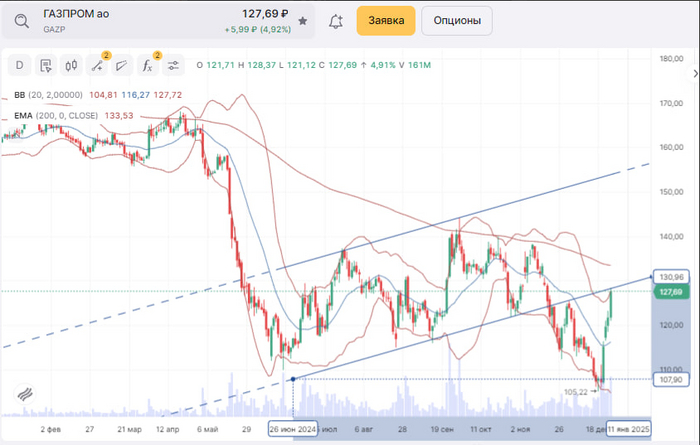The width and height of the screenshot is (700, 445).
Task: Click the 26 июн 2024 date marker
Action: pyautogui.click(x=293, y=428)
